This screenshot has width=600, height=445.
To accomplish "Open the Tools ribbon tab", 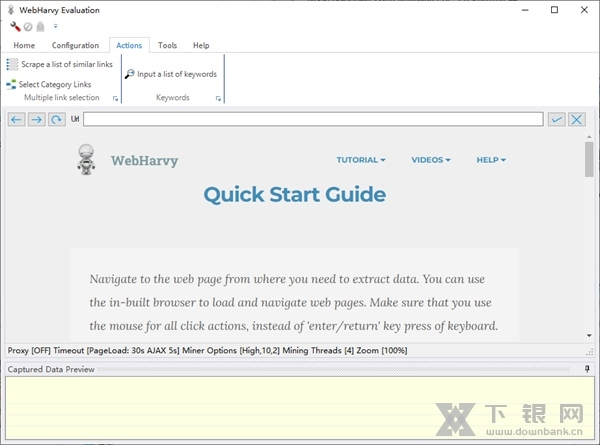I will click(x=167, y=45).
